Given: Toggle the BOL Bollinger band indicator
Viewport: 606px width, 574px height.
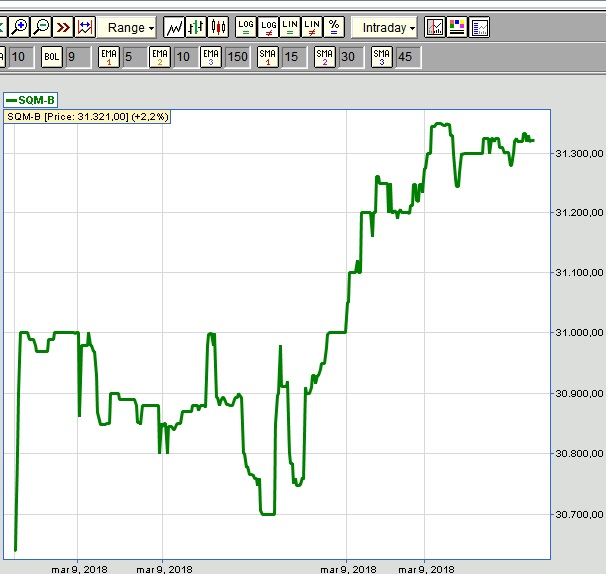Looking at the screenshot, I should 52,57.
